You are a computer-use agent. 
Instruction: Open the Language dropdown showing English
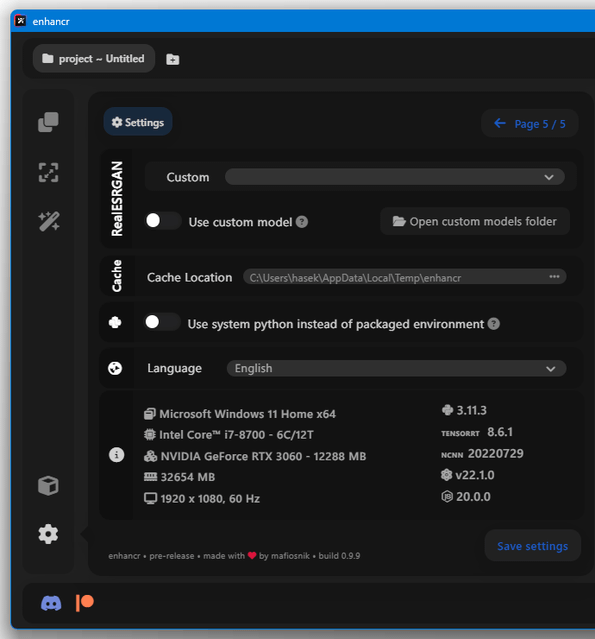pos(397,368)
